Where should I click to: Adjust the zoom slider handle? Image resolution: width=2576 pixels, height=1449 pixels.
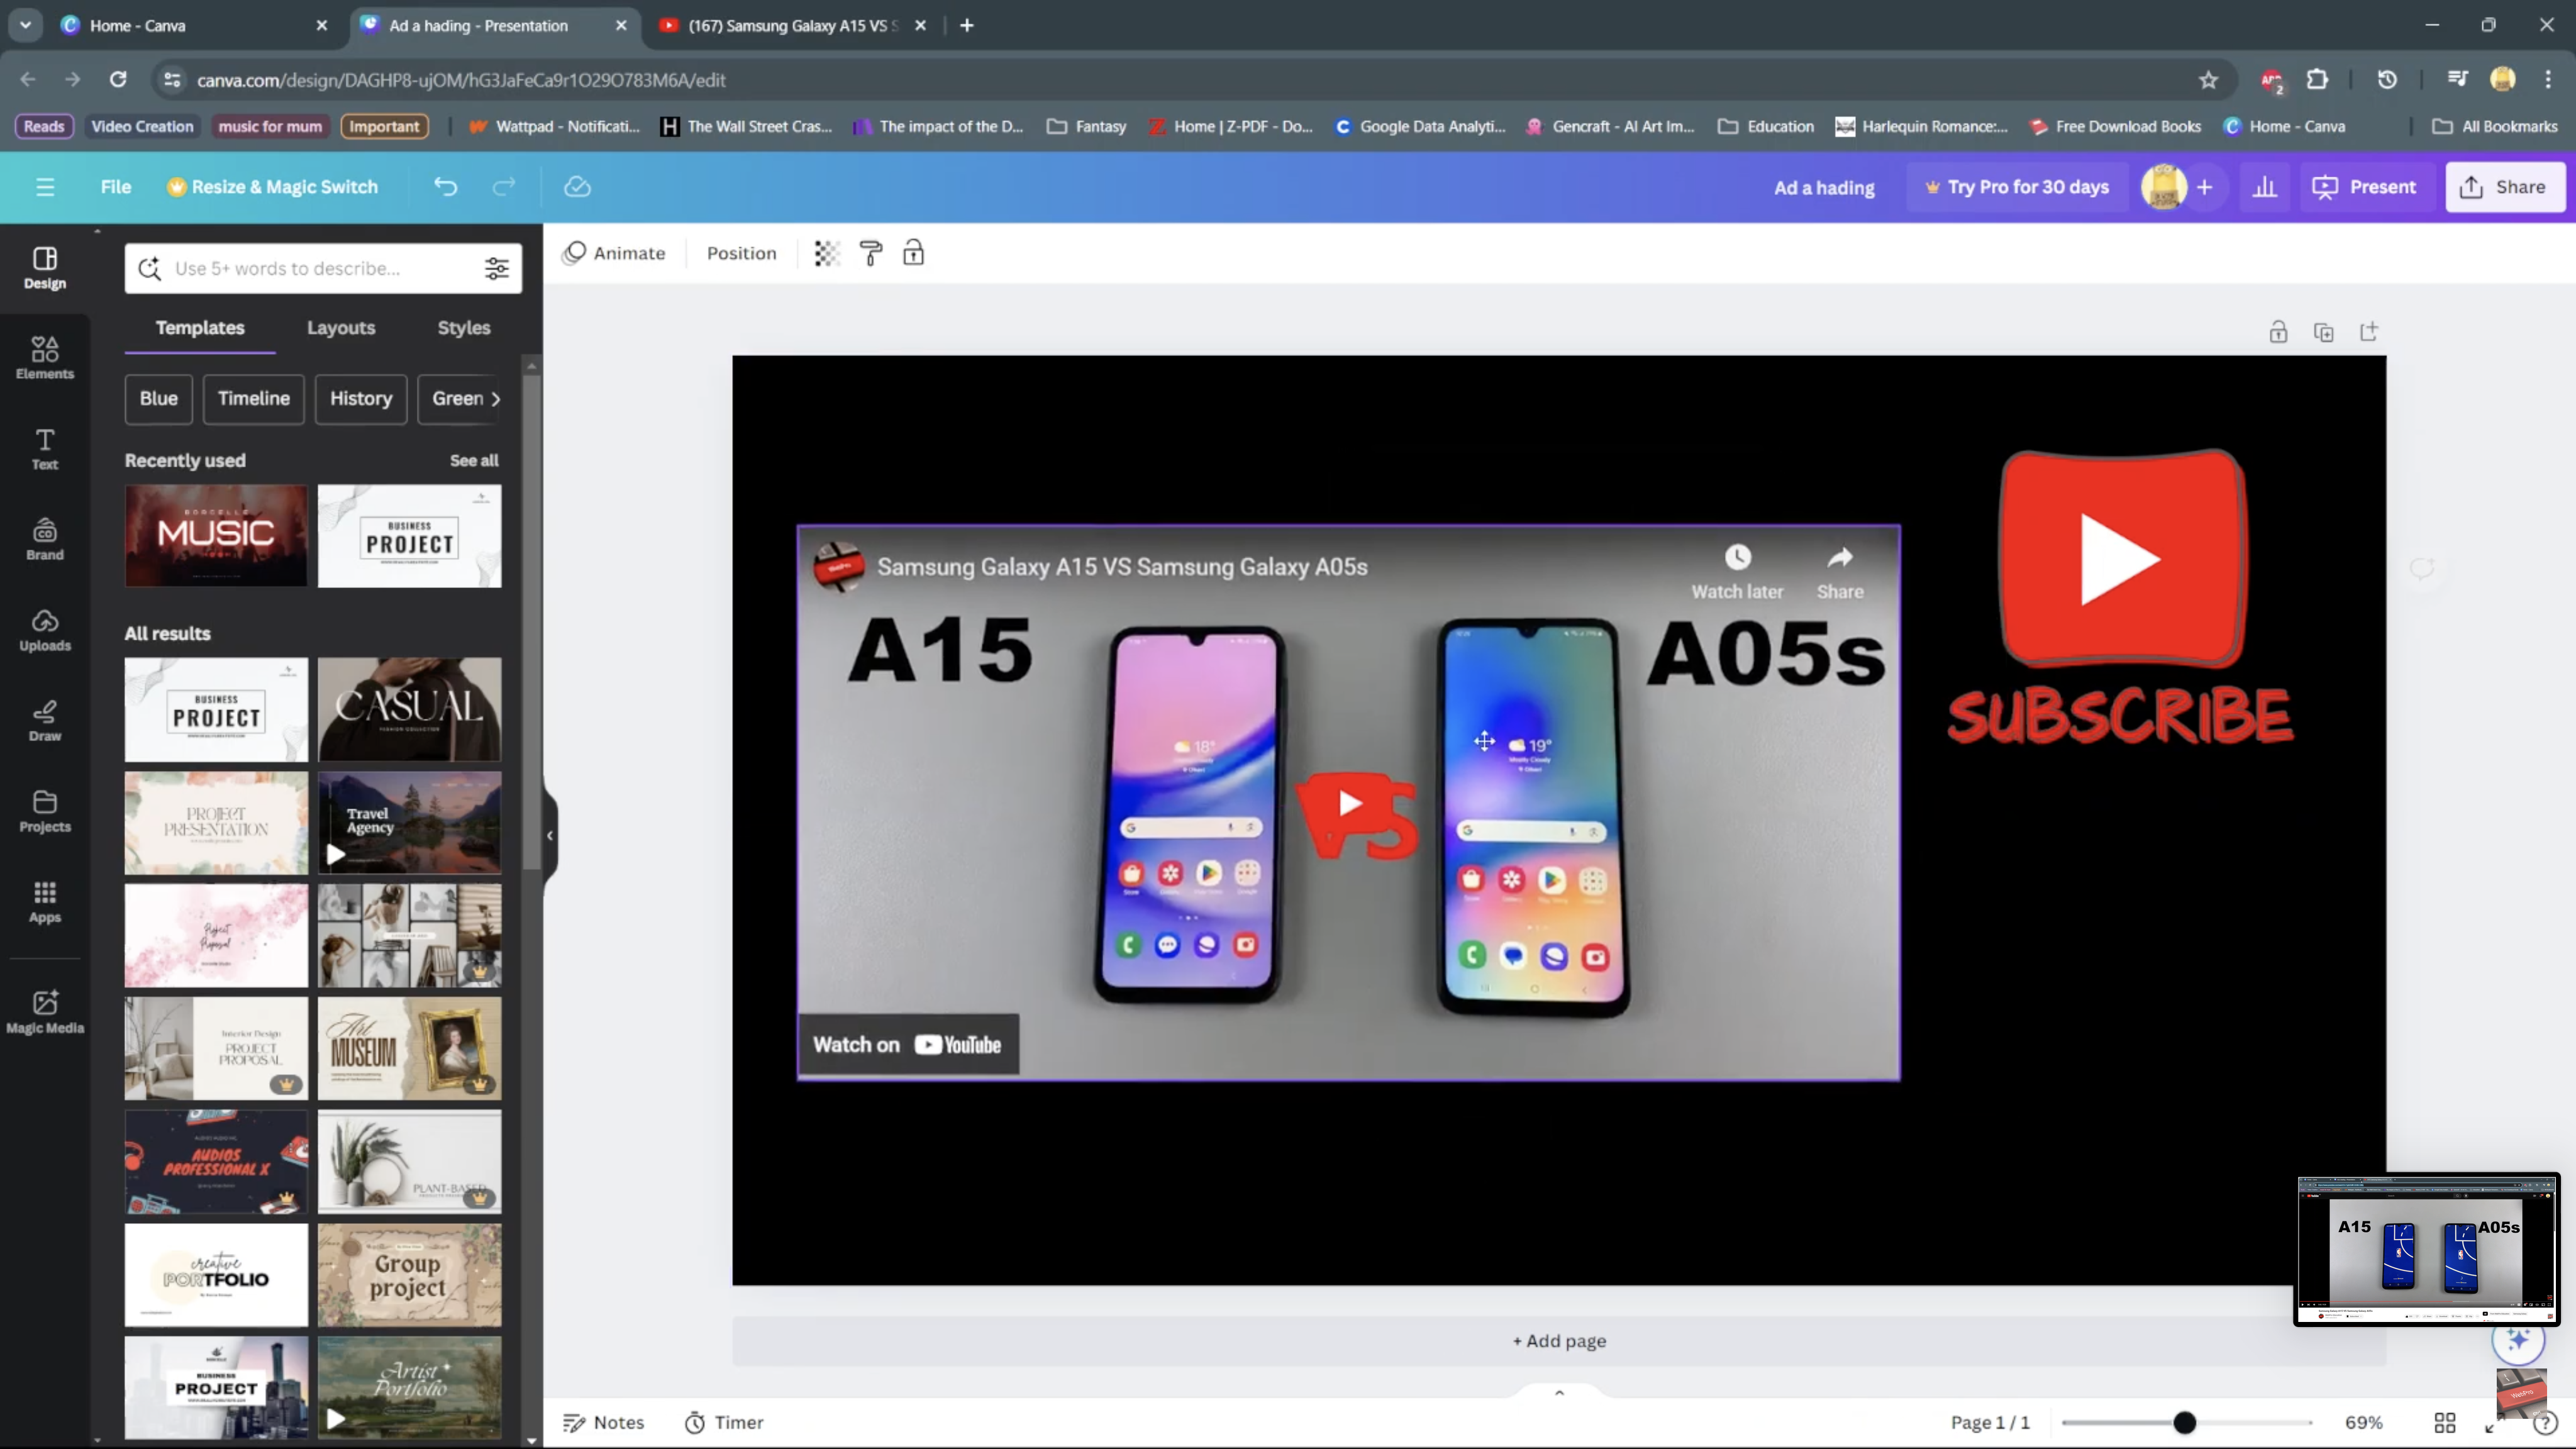pyautogui.click(x=2185, y=1422)
